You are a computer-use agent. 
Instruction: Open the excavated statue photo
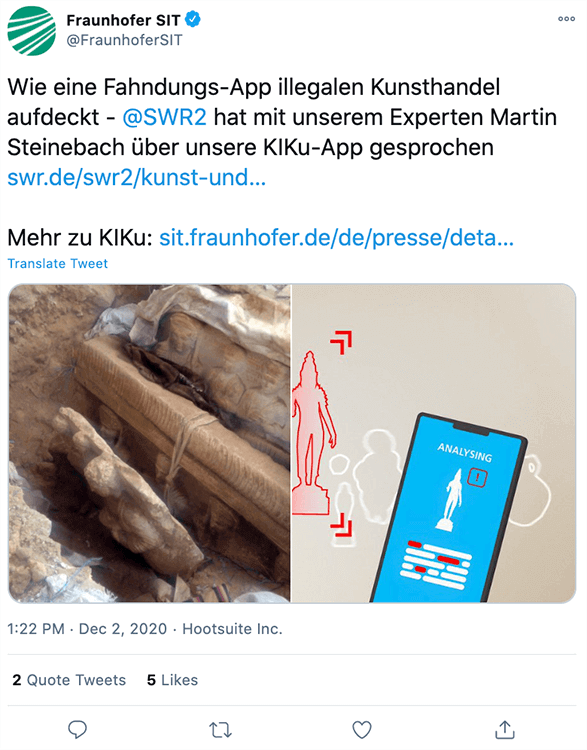click(149, 443)
